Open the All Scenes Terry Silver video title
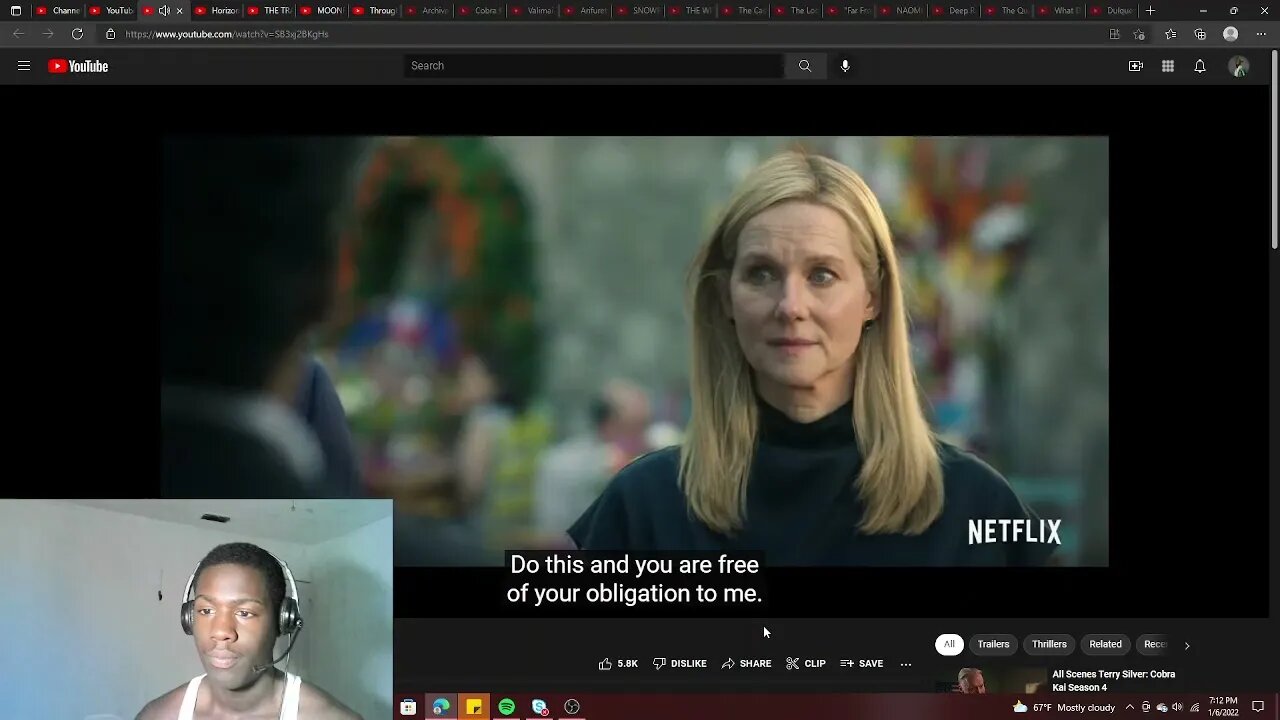 (x=1114, y=681)
